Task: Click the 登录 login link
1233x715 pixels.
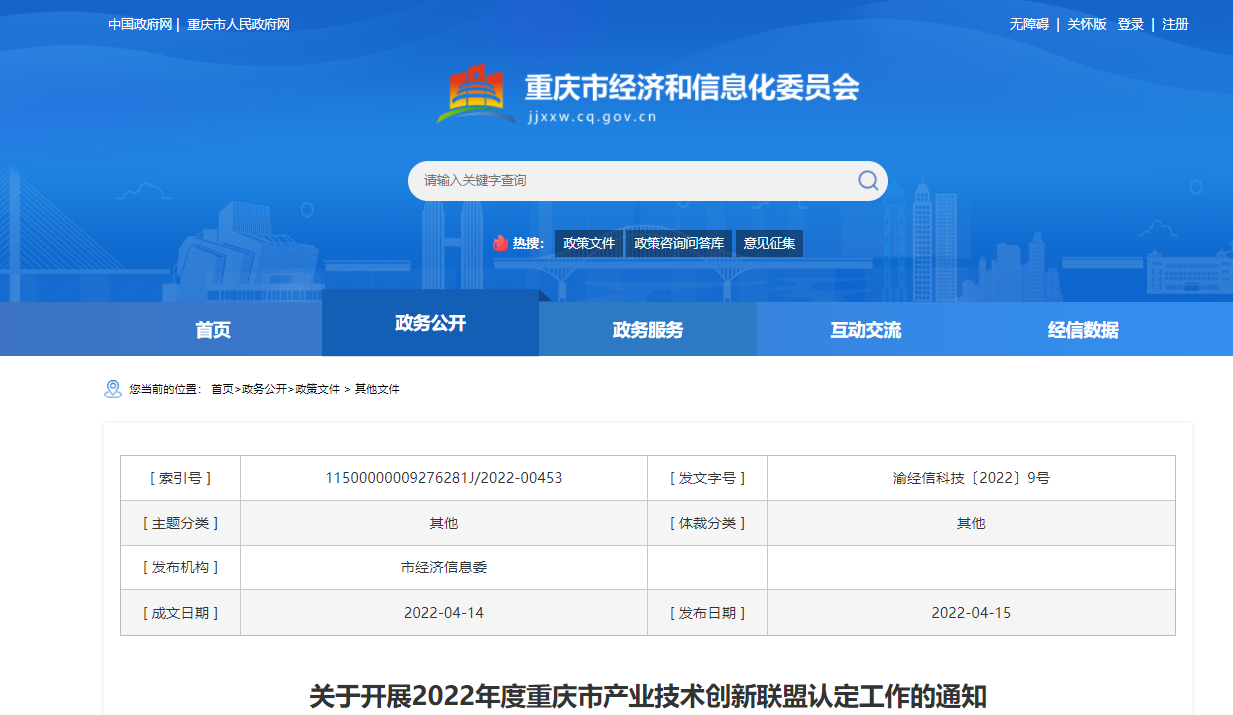Action: point(1131,24)
